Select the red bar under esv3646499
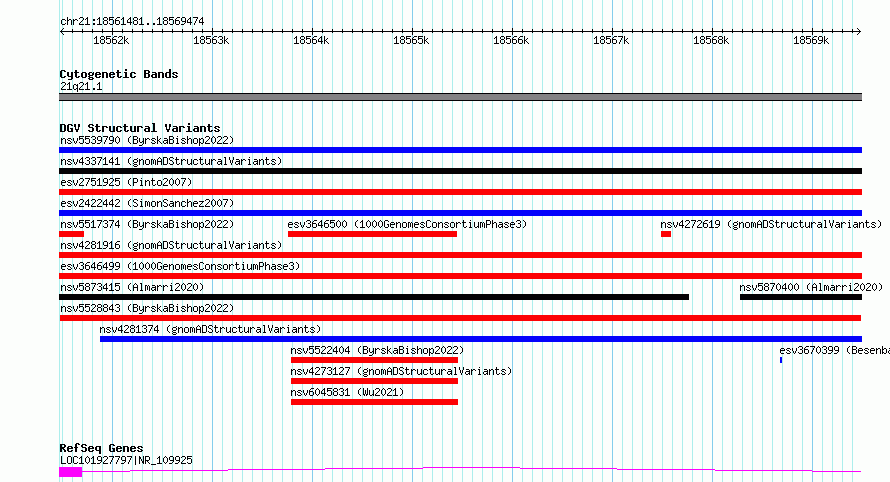Viewport: 890px width, 482px height. coord(460,276)
